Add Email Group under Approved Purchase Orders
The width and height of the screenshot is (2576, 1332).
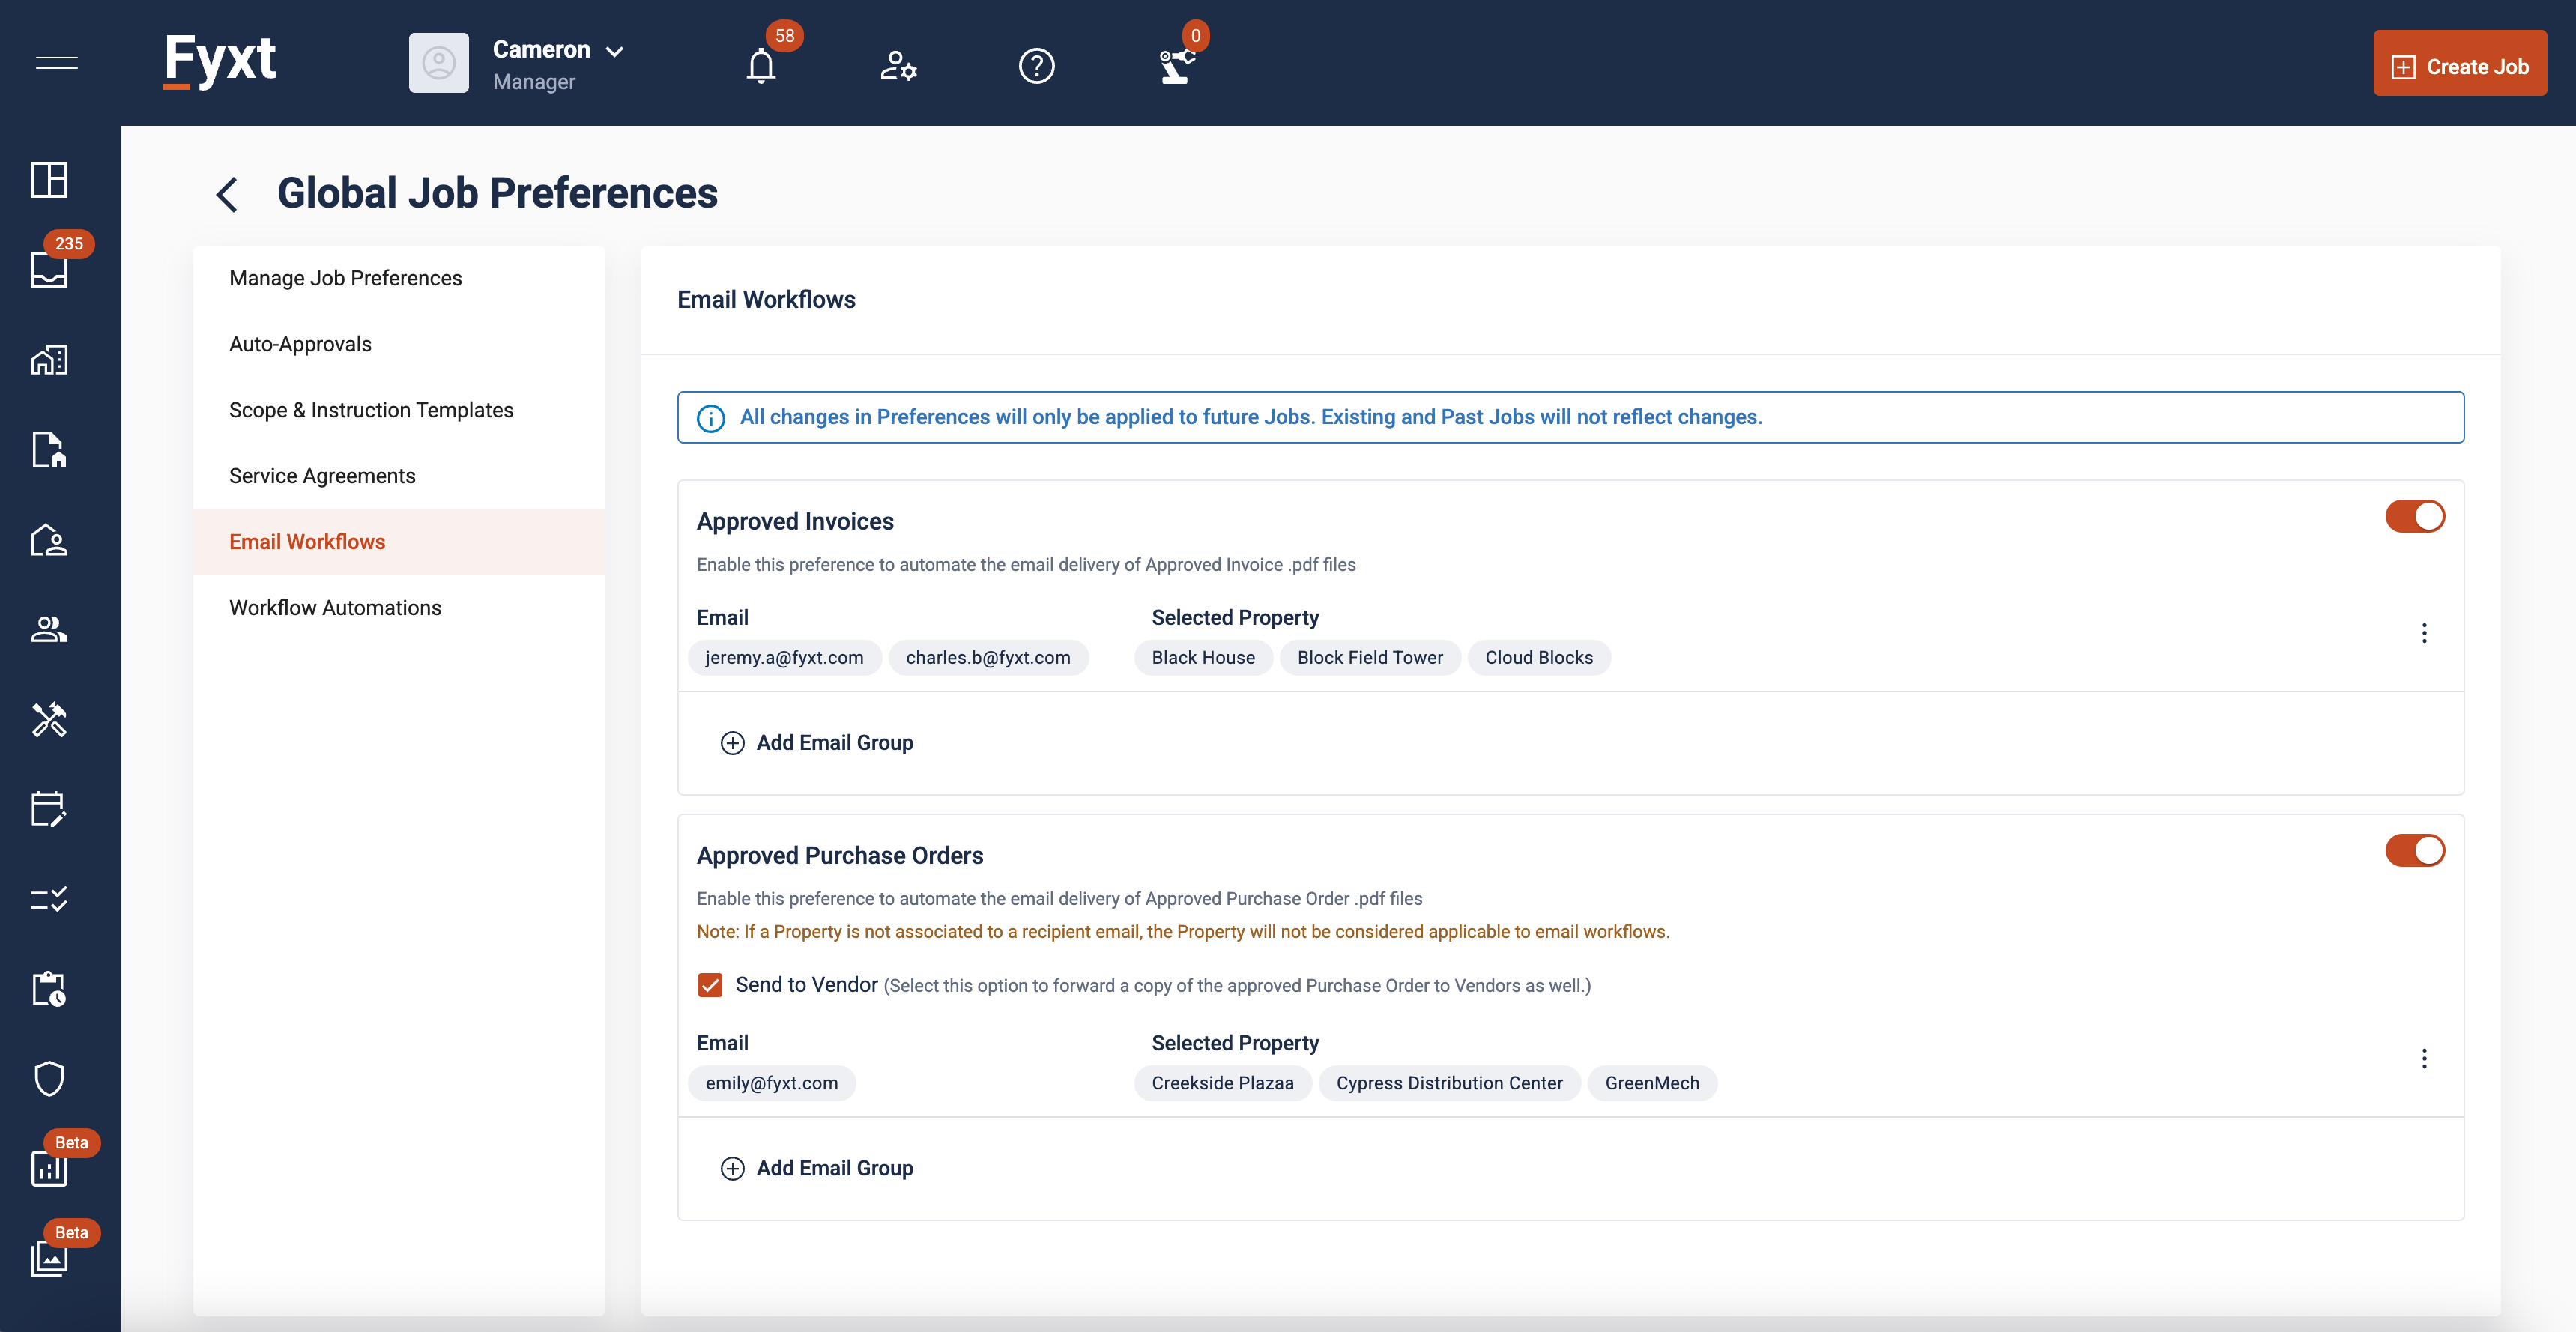click(x=816, y=1168)
